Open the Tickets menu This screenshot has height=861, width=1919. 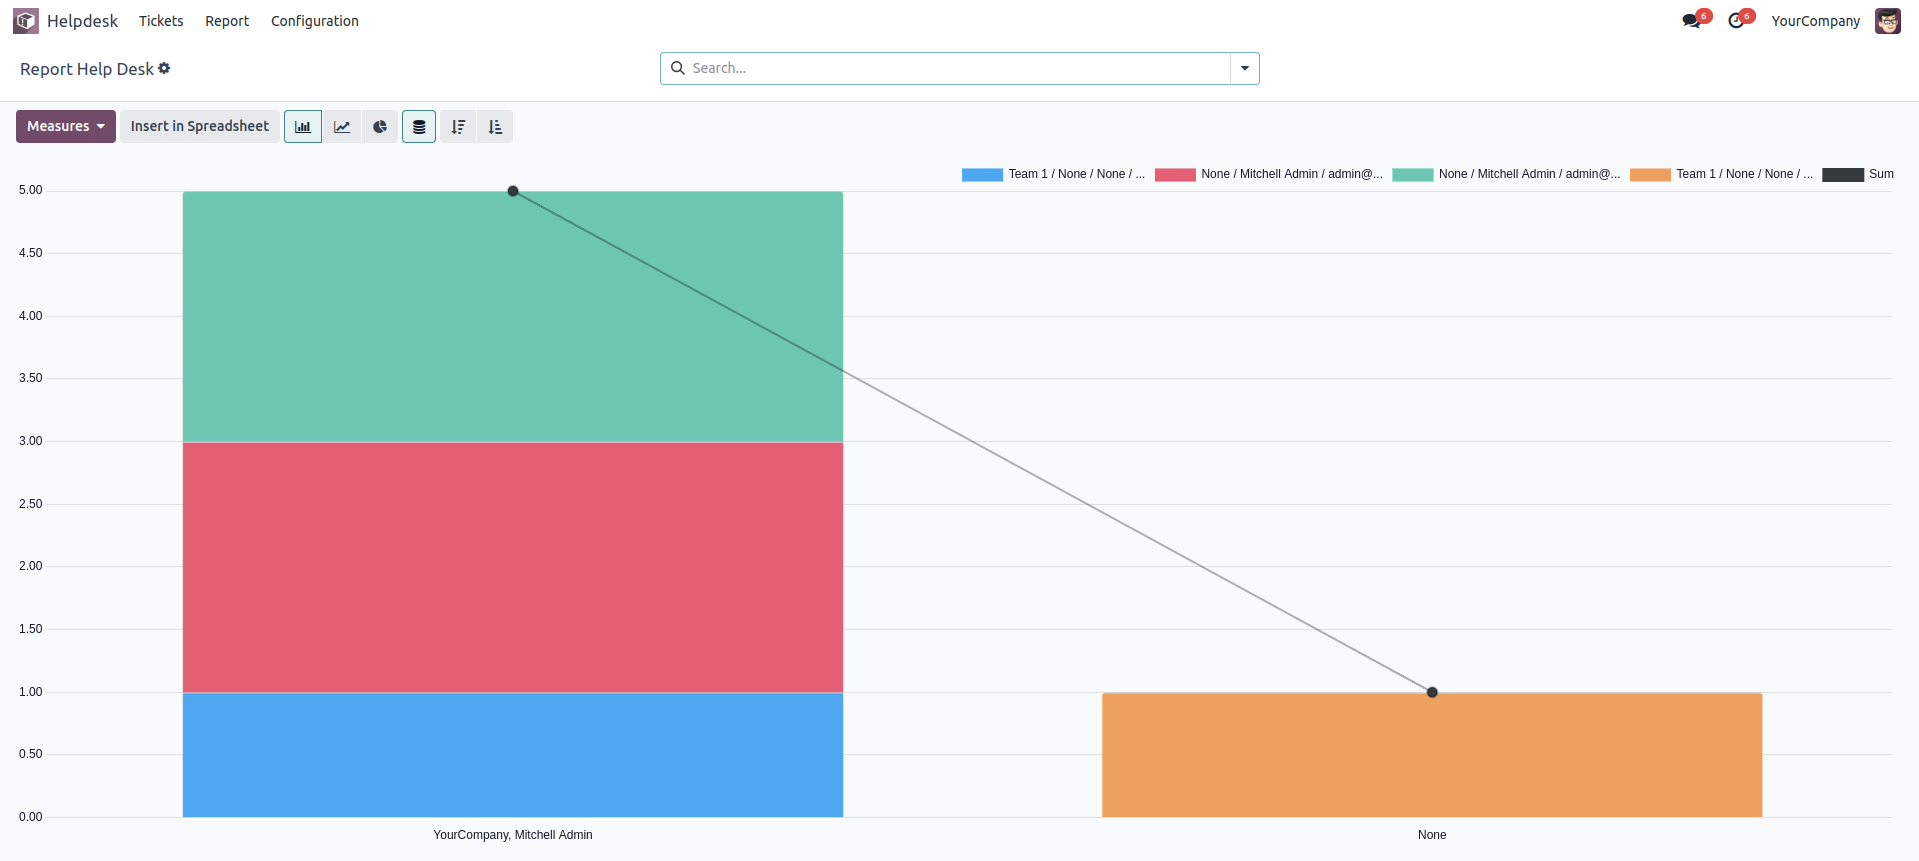pos(161,21)
